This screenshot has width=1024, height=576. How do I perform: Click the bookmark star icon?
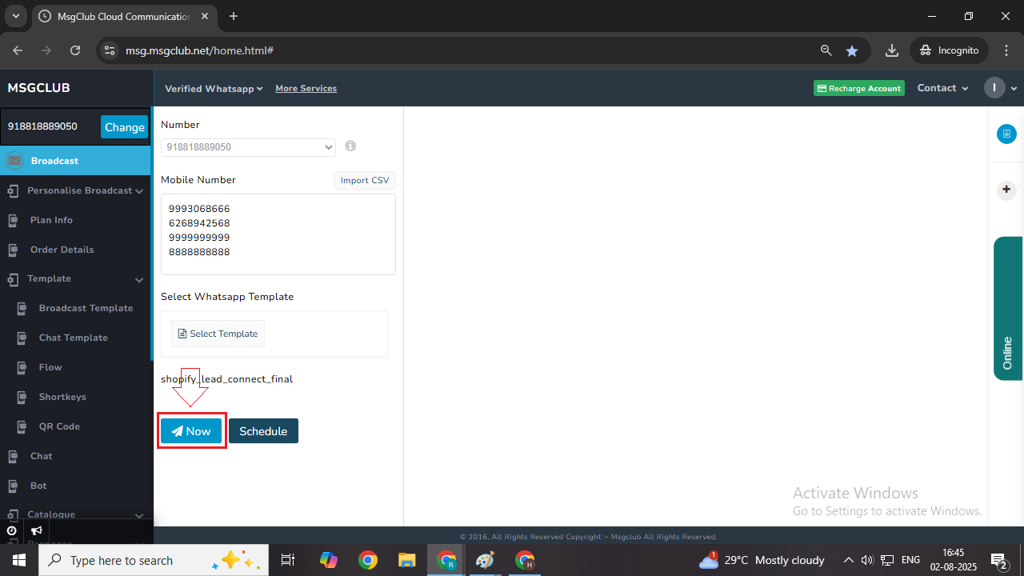pos(852,50)
